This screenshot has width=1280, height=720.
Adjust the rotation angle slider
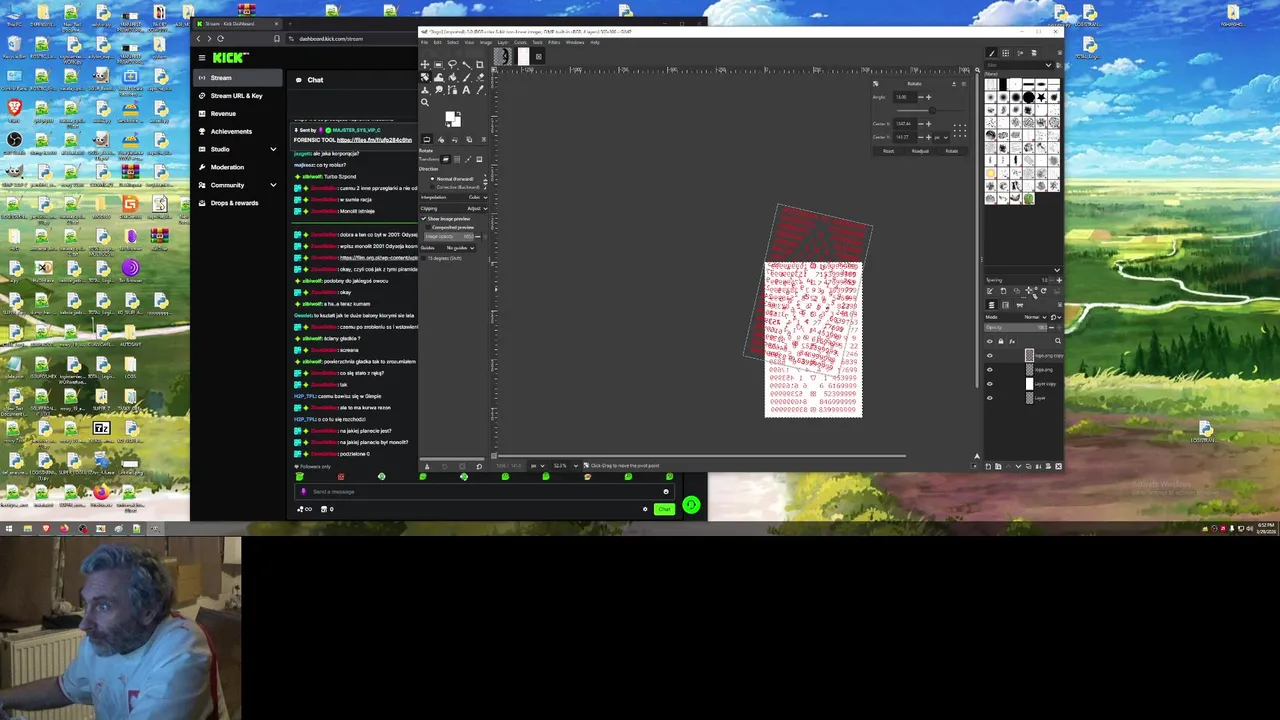click(x=932, y=110)
